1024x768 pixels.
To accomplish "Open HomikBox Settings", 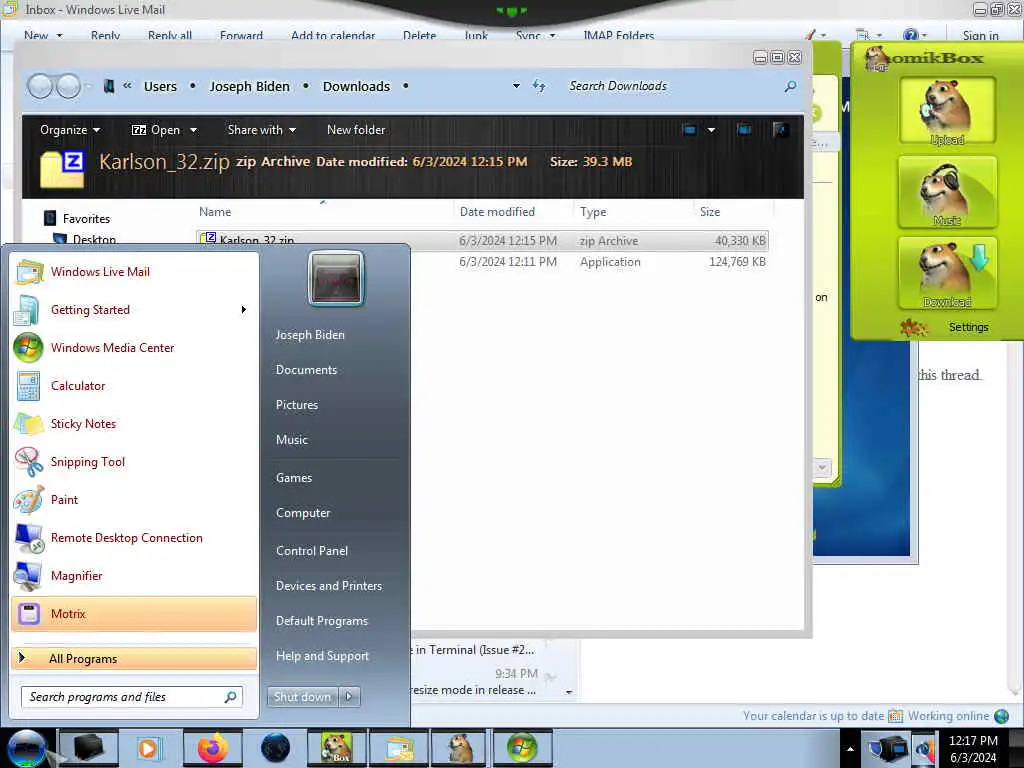I will pyautogui.click(x=968, y=327).
